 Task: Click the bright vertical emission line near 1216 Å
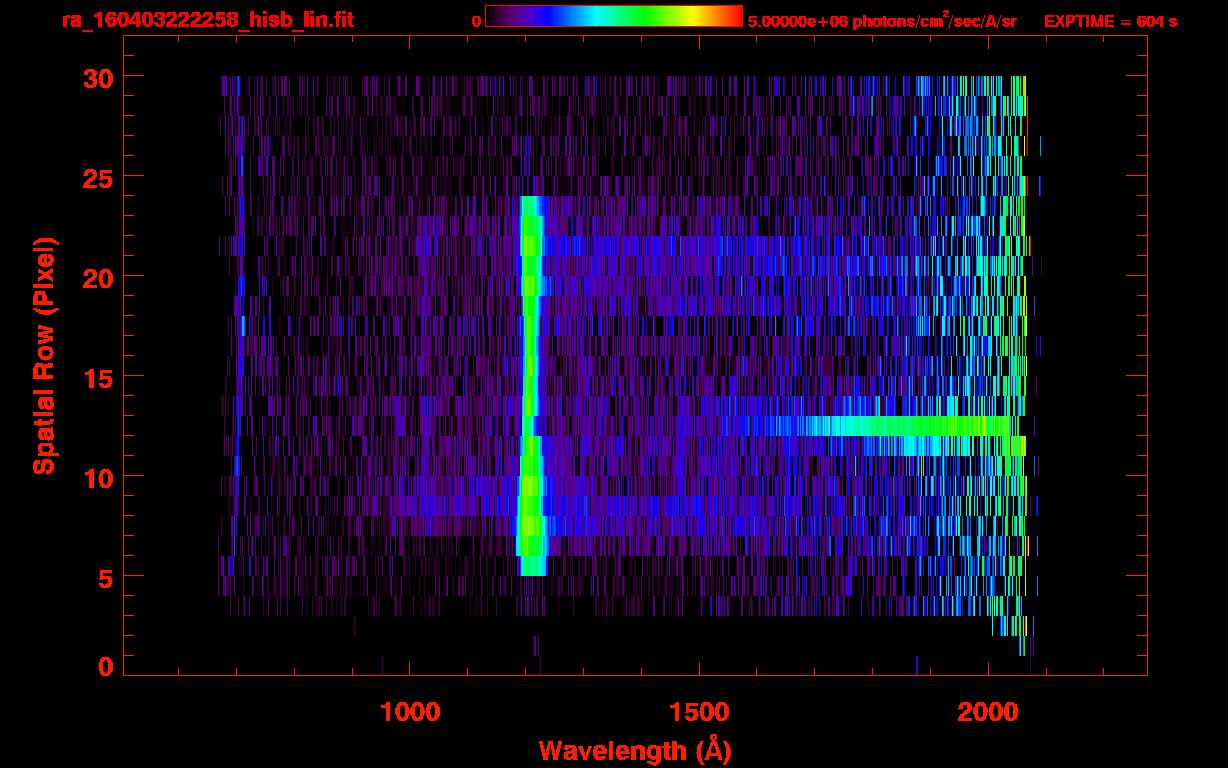530,385
